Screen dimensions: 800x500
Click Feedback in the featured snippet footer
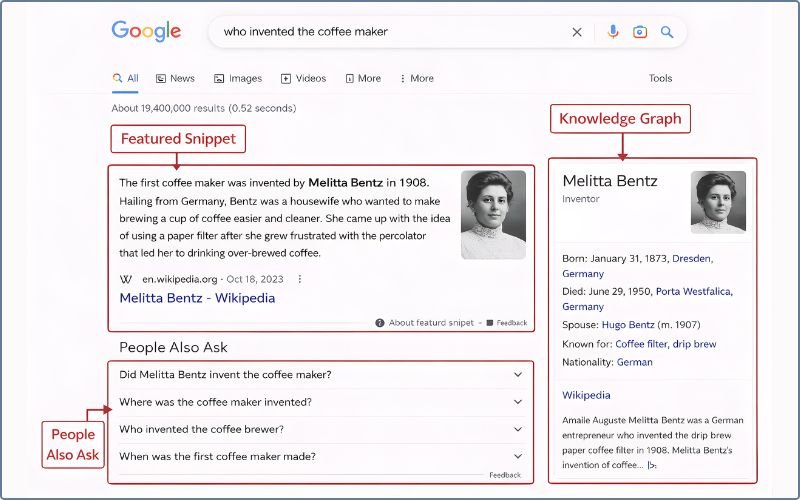pos(512,323)
